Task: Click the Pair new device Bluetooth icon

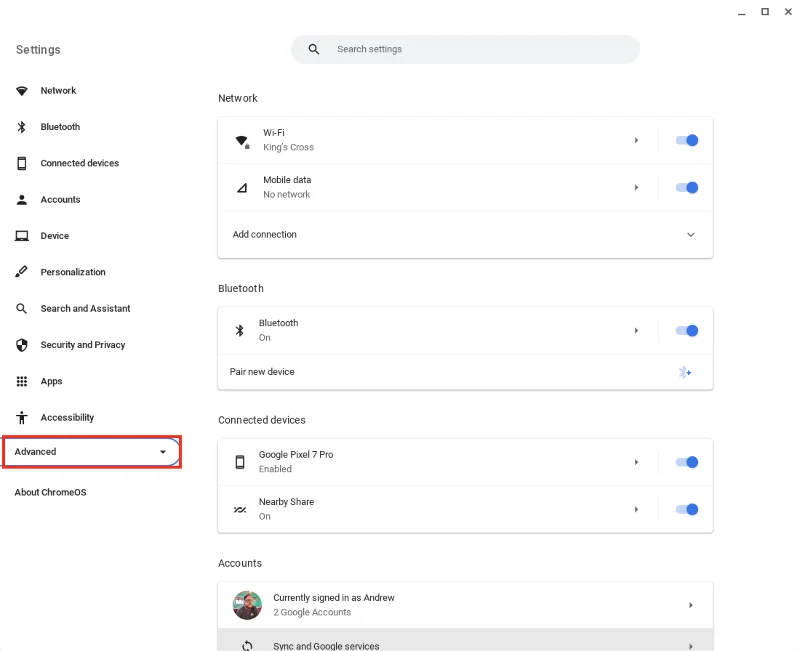Action: 685,371
